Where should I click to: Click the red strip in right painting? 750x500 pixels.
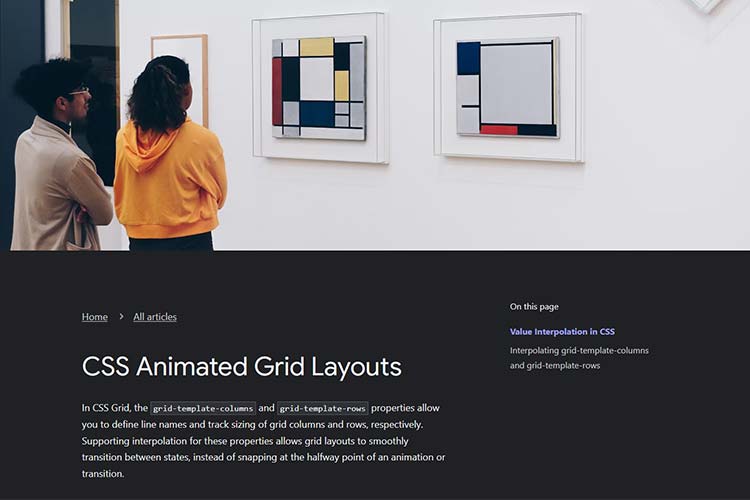[x=499, y=129]
